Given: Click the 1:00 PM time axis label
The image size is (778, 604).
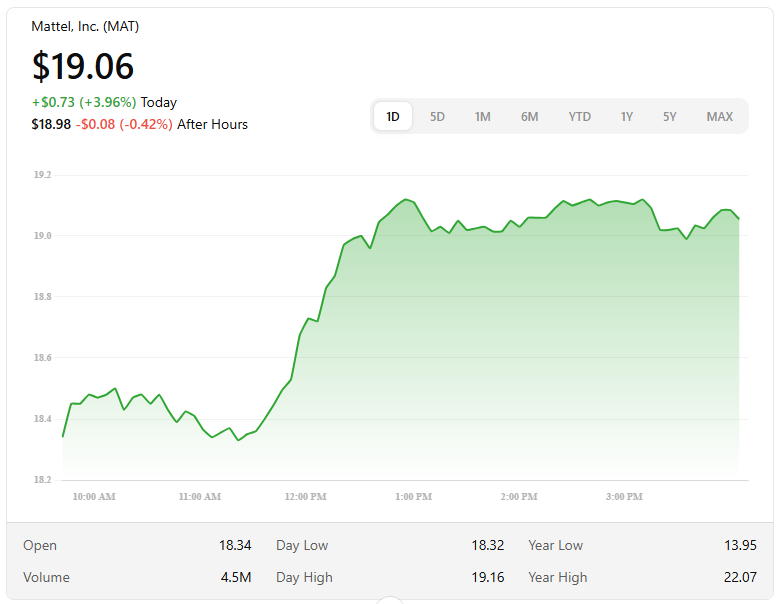Looking at the screenshot, I should [413, 497].
